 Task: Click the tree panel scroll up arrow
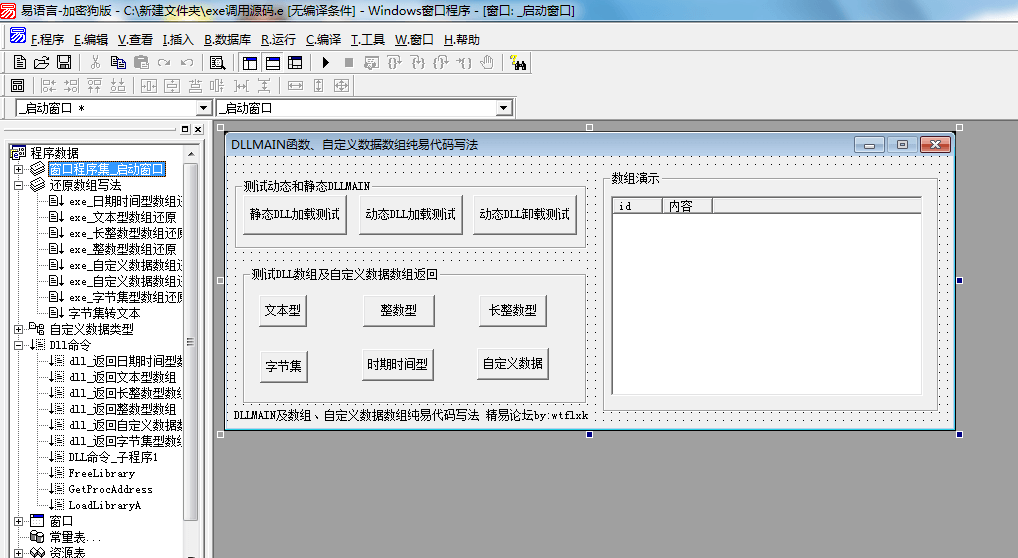190,154
